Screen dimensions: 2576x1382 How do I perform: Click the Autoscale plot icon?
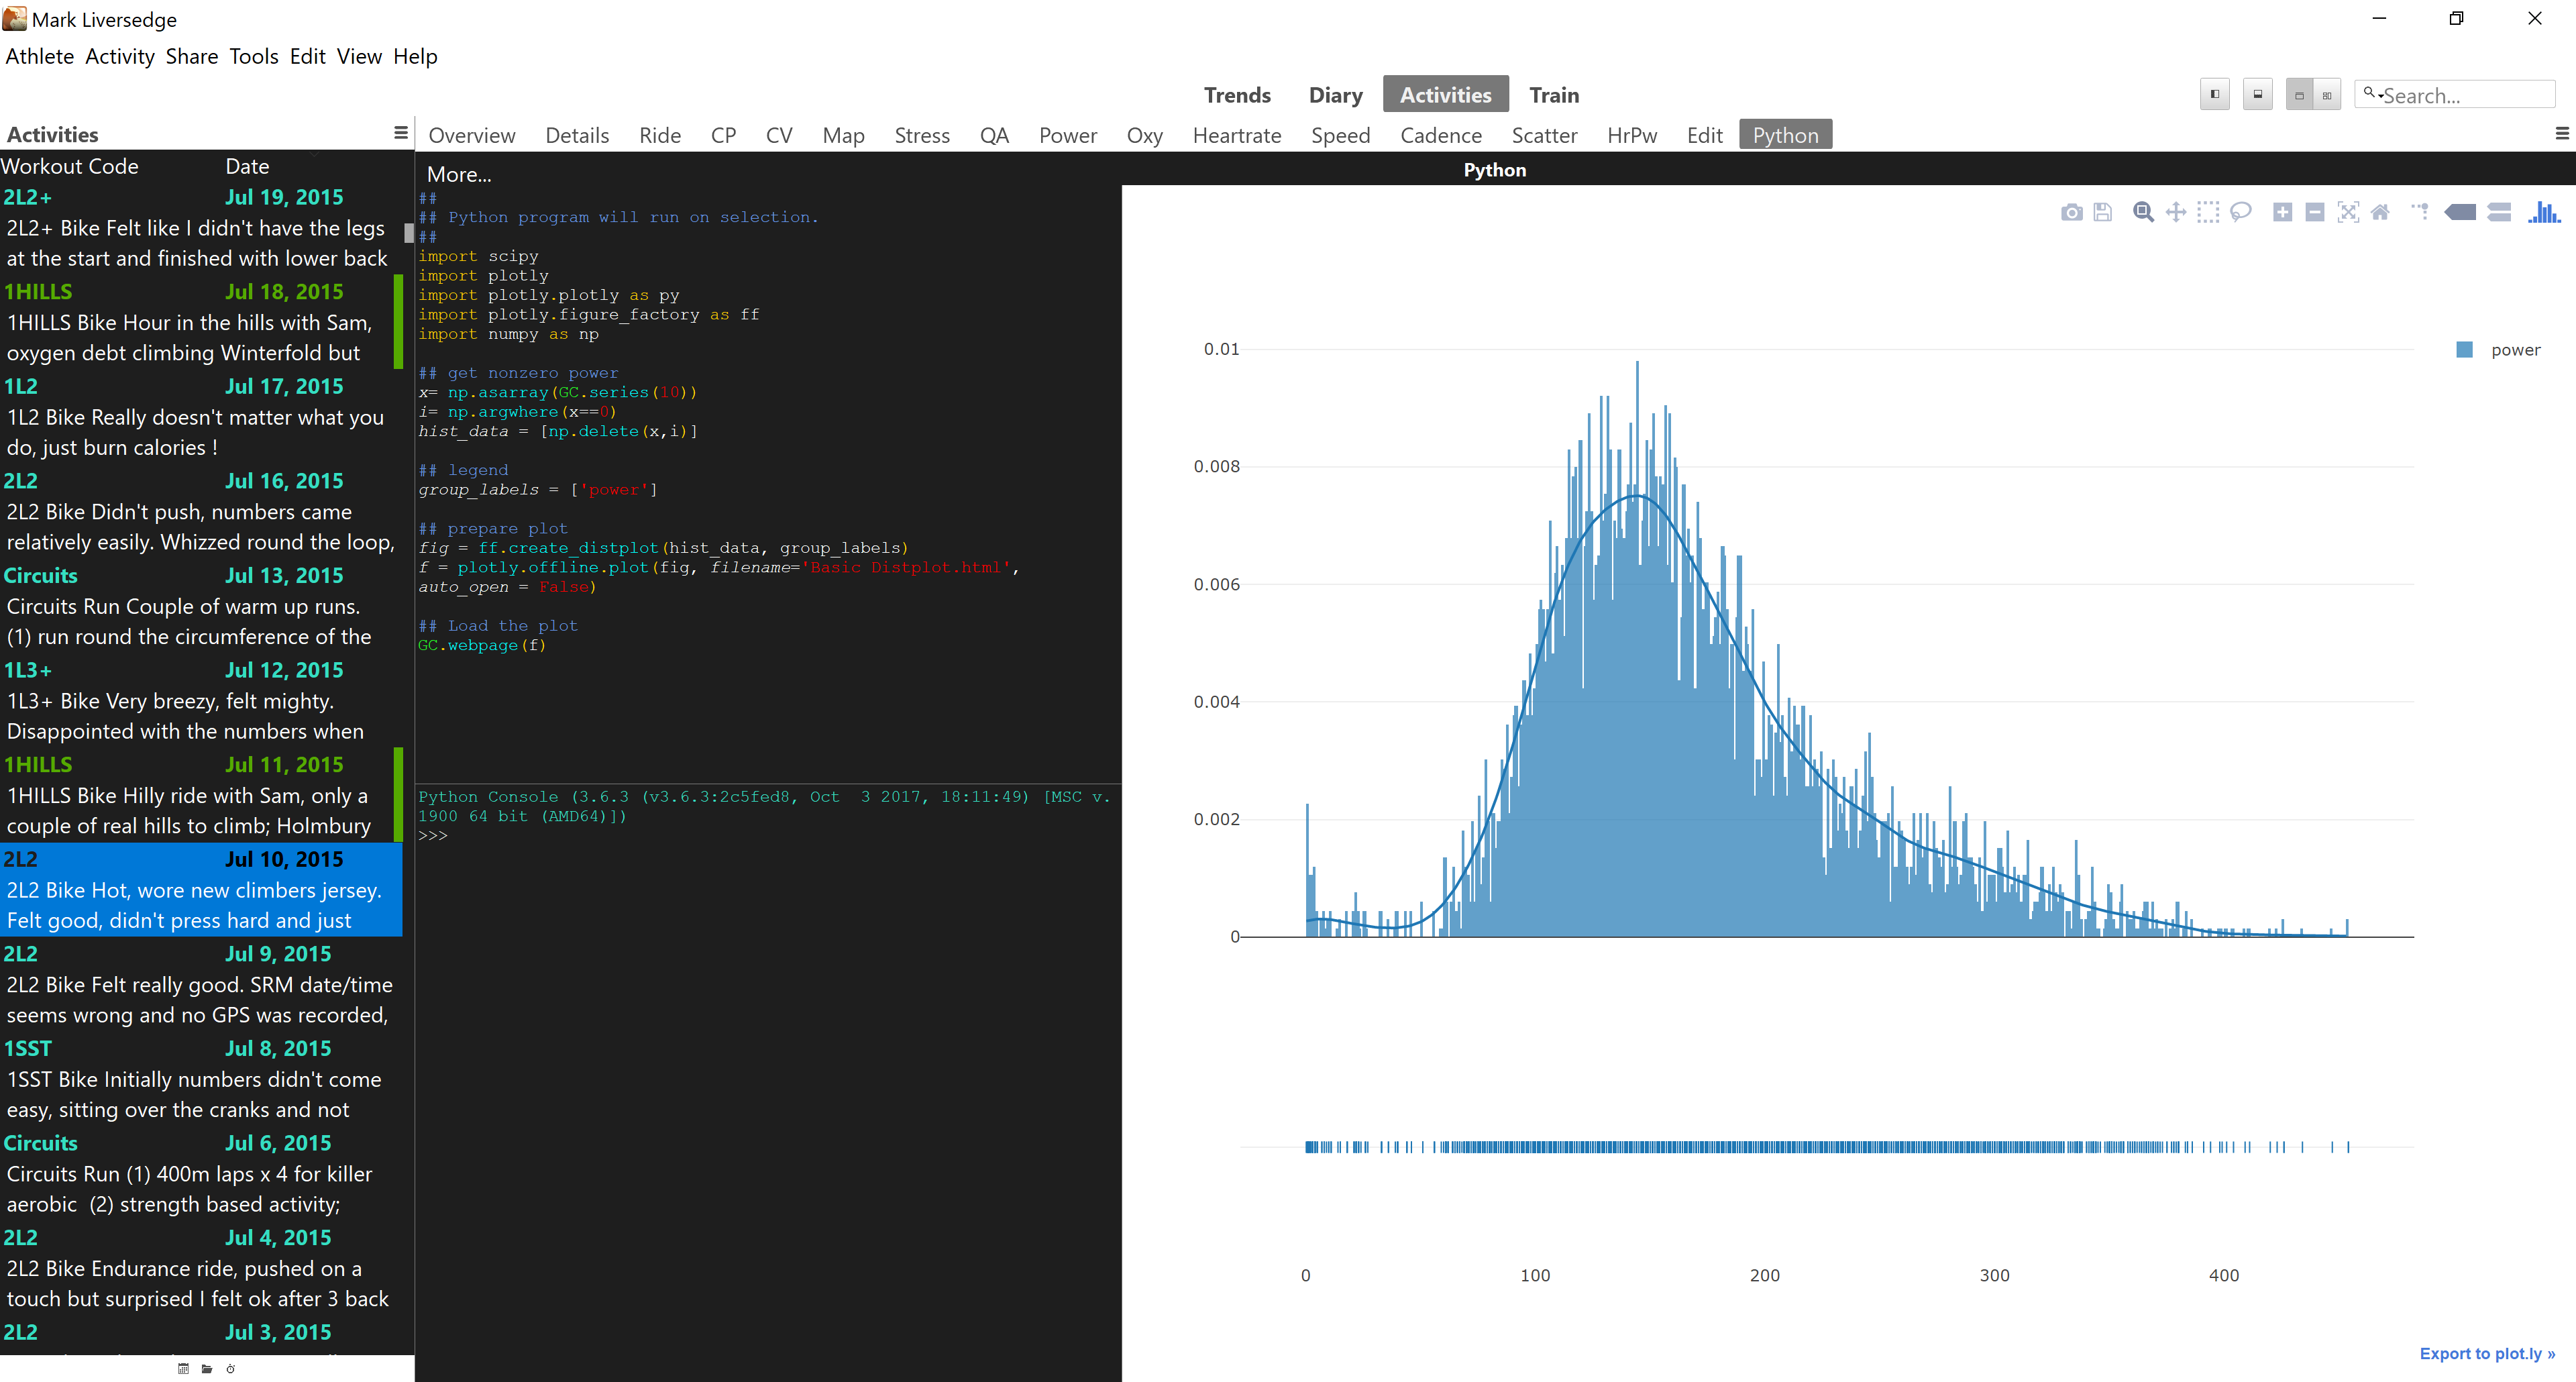(x=2348, y=212)
